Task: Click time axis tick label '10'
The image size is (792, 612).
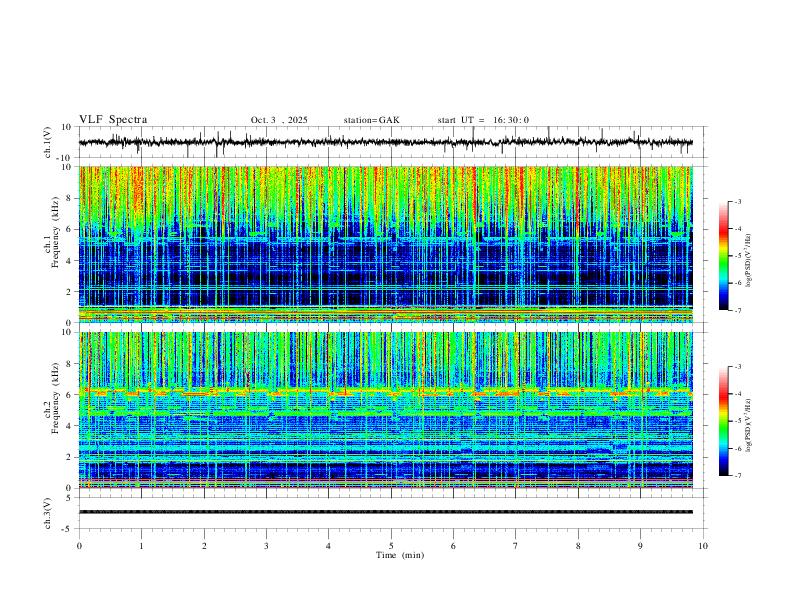Action: click(x=703, y=546)
